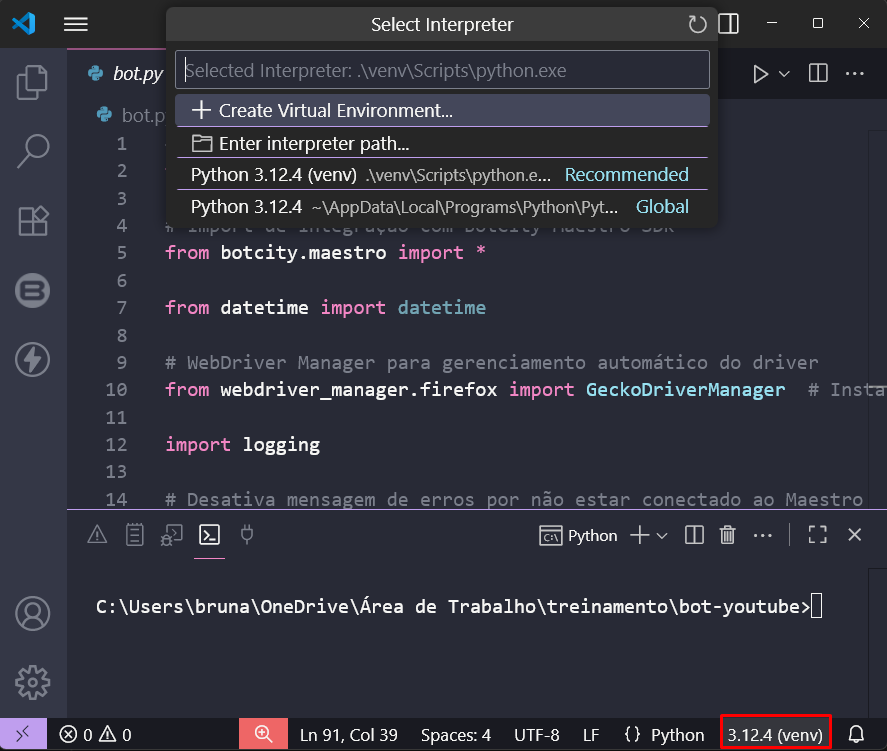Click the interpreter search input field
The width and height of the screenshot is (887, 751).
(x=442, y=69)
